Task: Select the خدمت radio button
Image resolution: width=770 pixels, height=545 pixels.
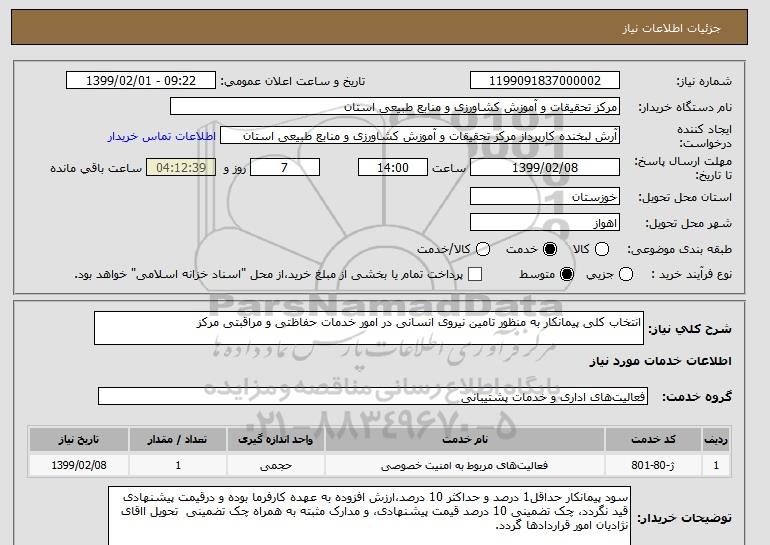Action: 550,249
